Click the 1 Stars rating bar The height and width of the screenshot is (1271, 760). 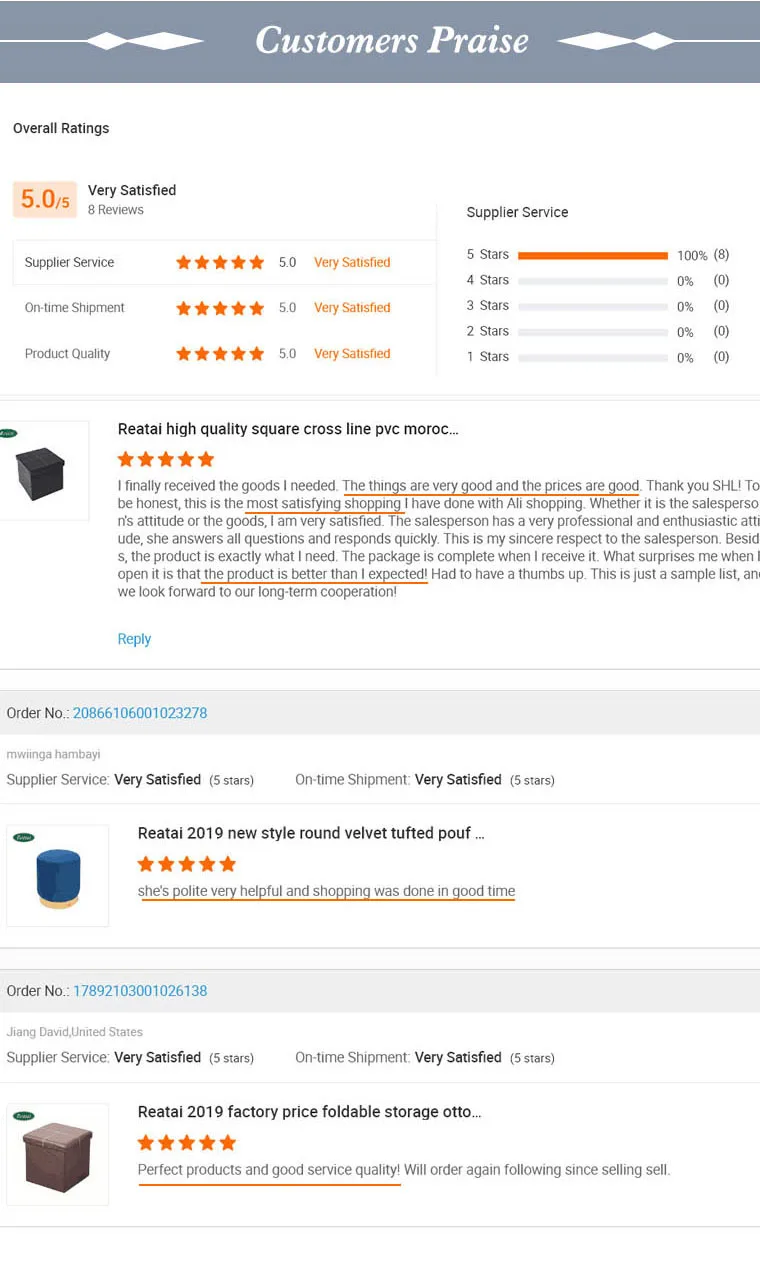[x=592, y=357]
